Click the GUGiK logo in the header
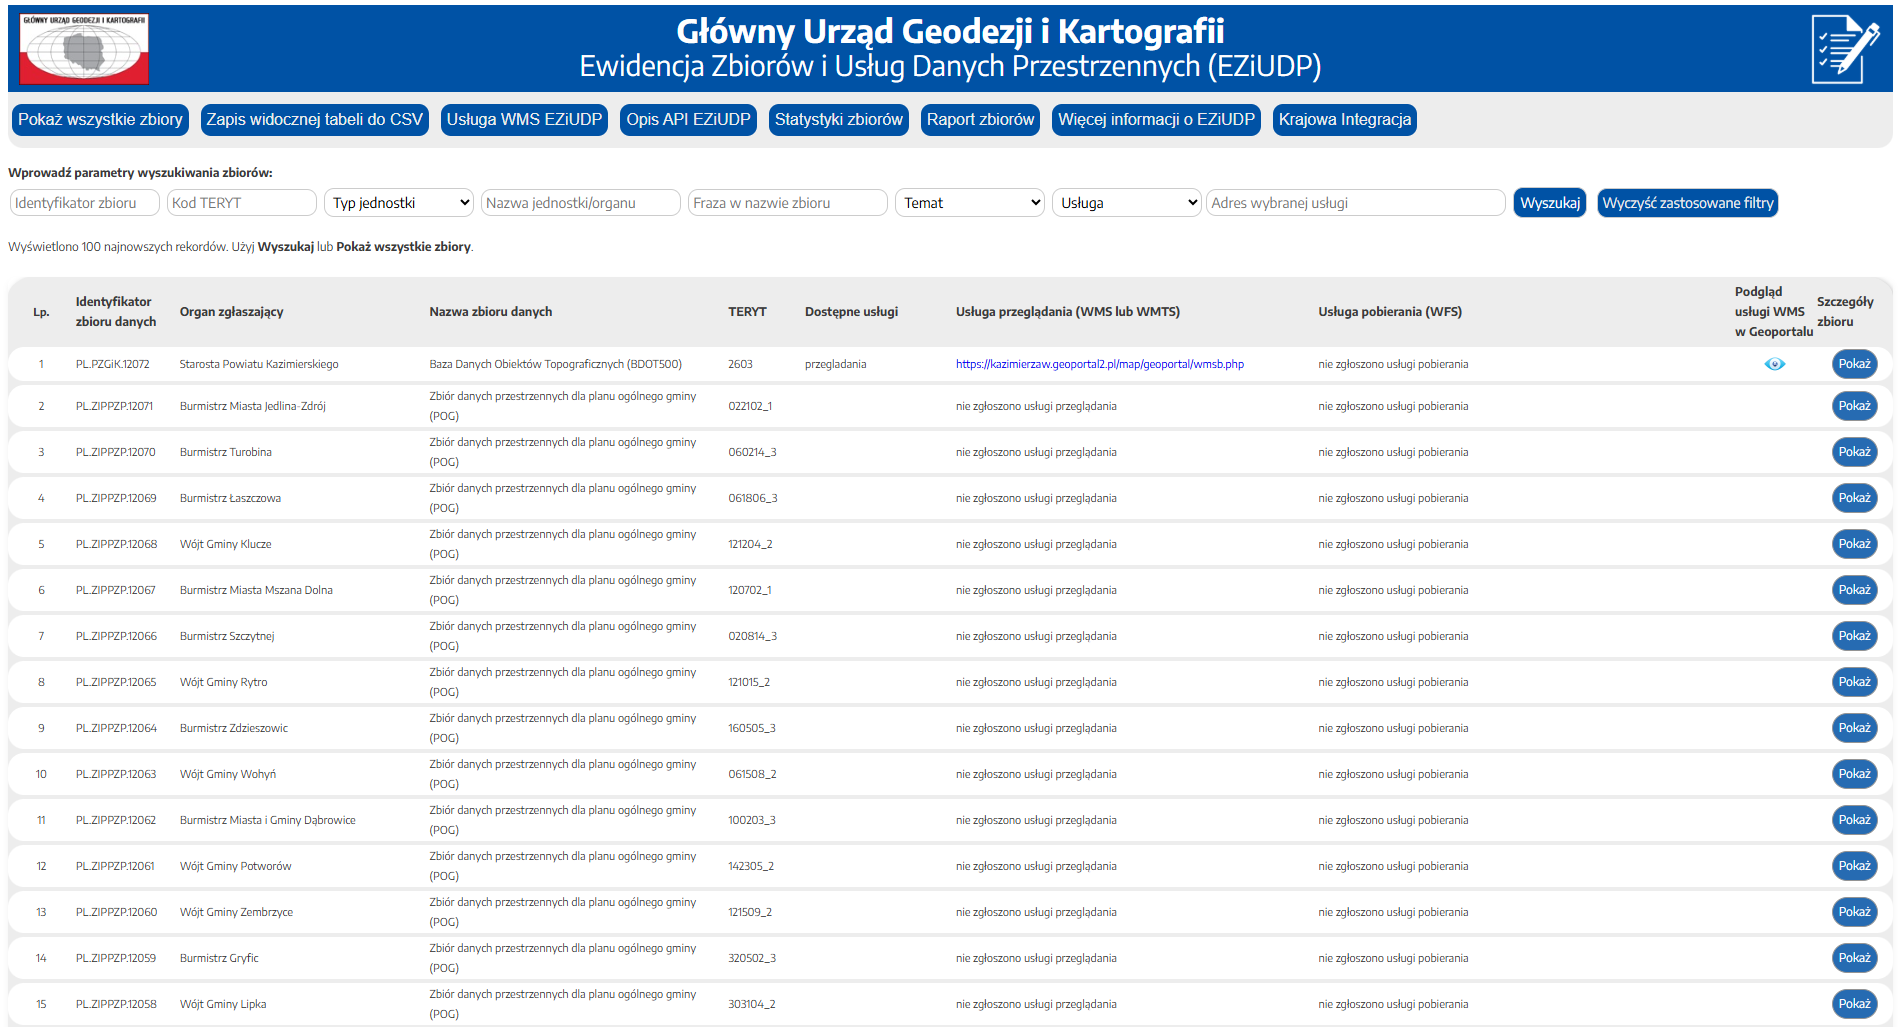The height and width of the screenshot is (1027, 1900). [x=85, y=48]
